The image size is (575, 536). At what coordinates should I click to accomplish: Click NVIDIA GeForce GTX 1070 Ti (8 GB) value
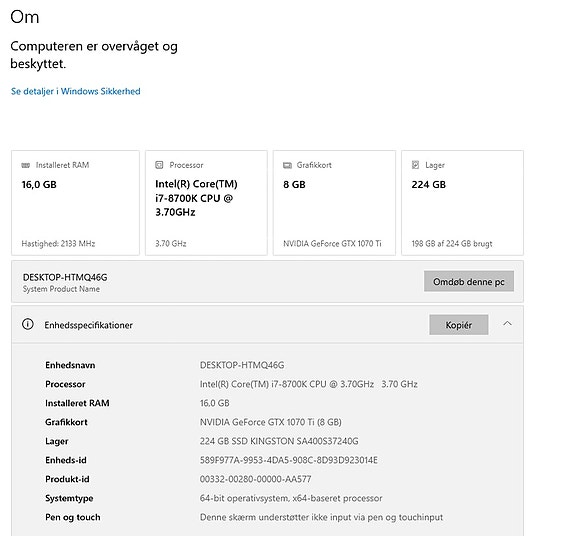click(271, 422)
